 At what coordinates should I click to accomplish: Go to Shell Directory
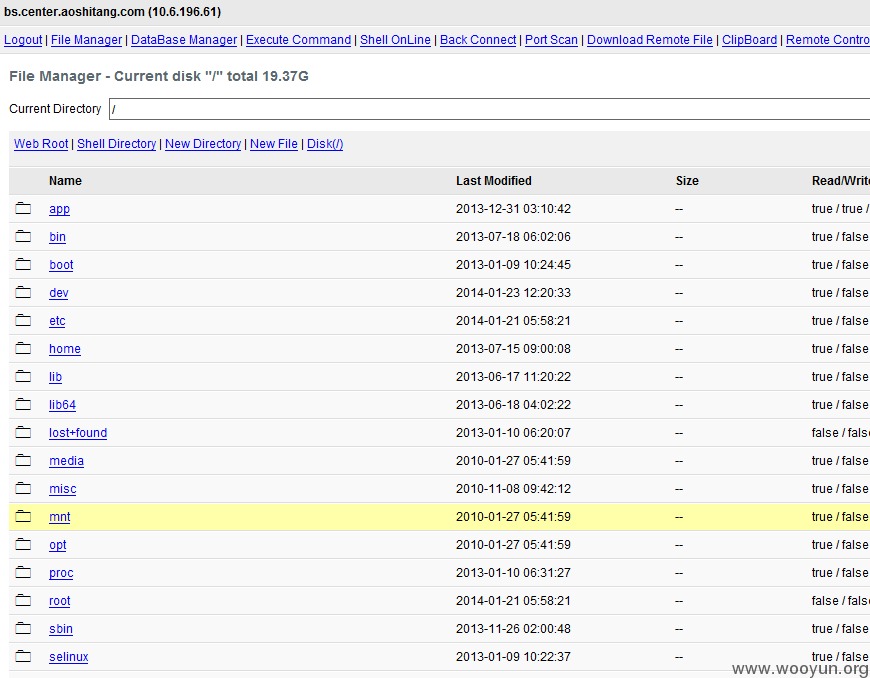pyautogui.click(x=117, y=144)
